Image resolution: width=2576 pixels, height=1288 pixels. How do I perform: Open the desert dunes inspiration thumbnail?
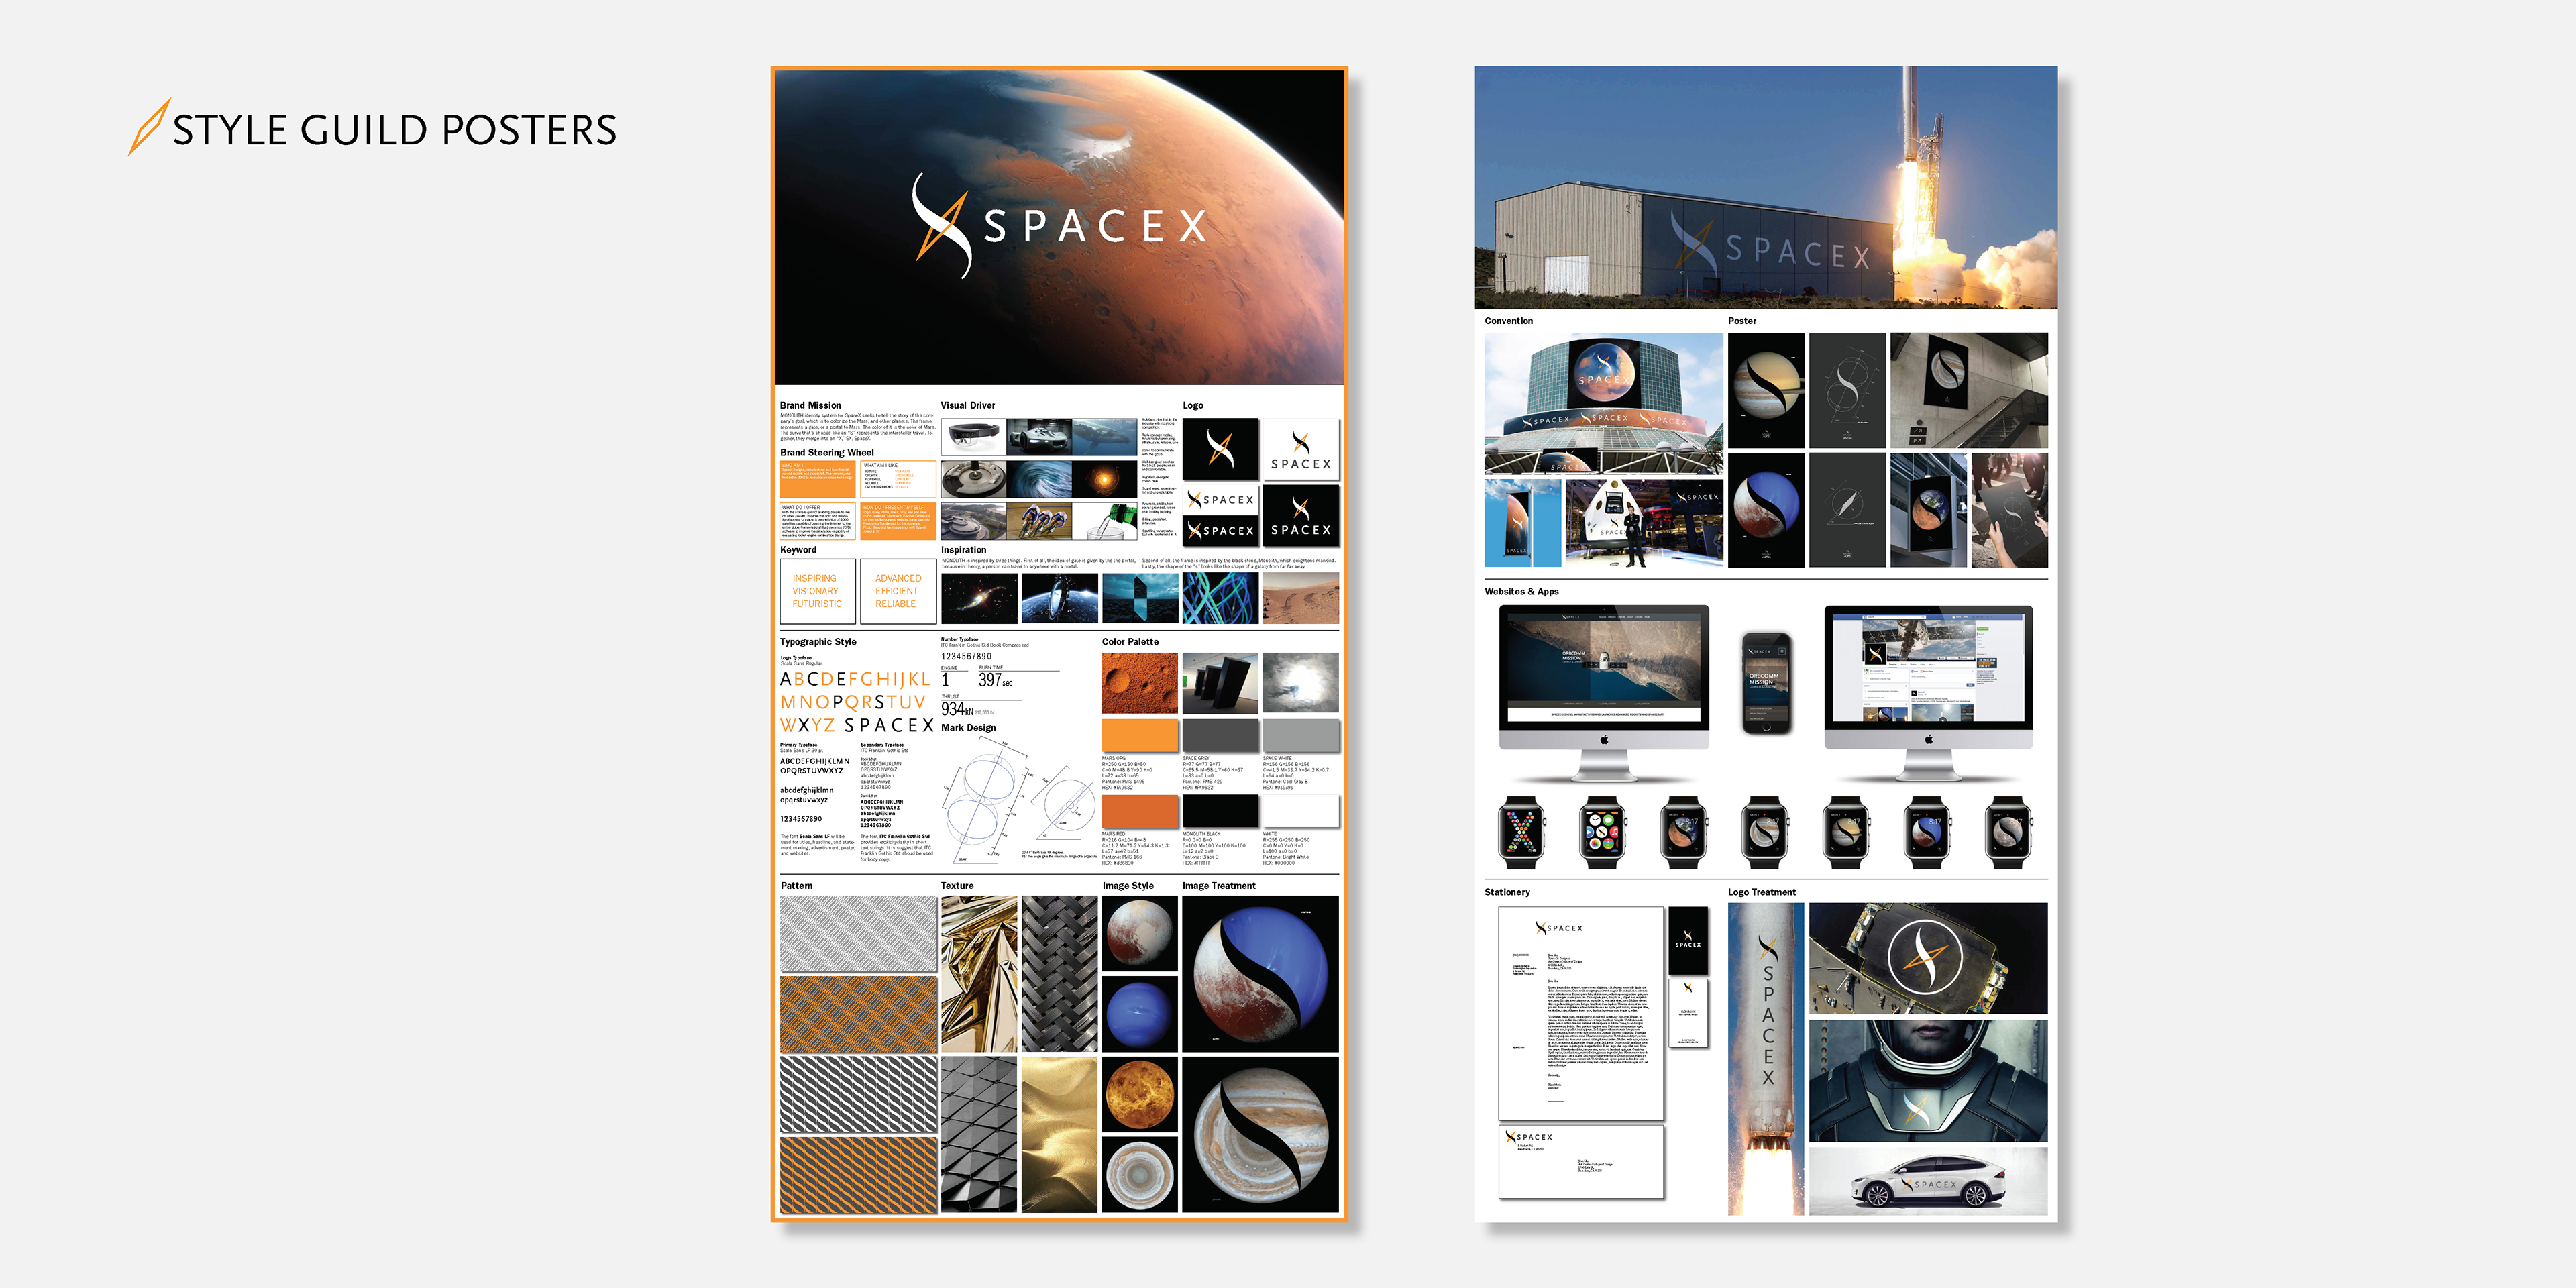[1300, 598]
